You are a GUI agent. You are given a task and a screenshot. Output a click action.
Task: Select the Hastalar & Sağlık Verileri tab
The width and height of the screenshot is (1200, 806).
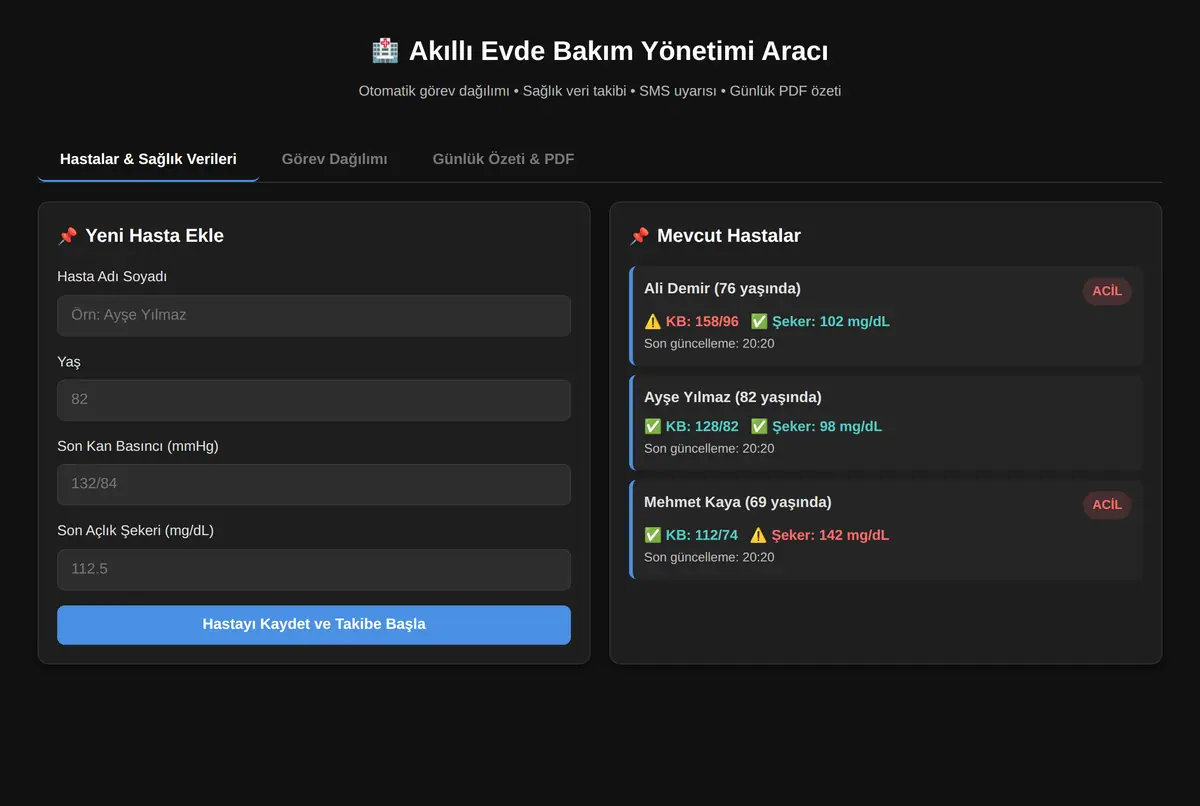tap(148, 159)
